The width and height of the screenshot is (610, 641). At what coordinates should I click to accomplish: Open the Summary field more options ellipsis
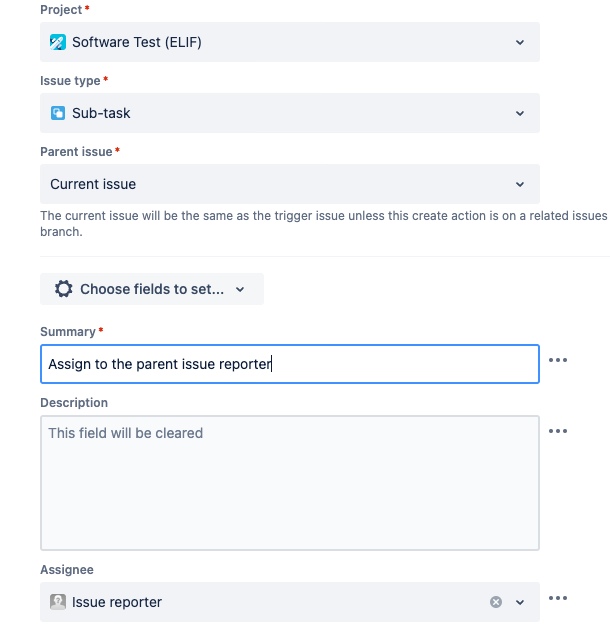[x=558, y=360]
